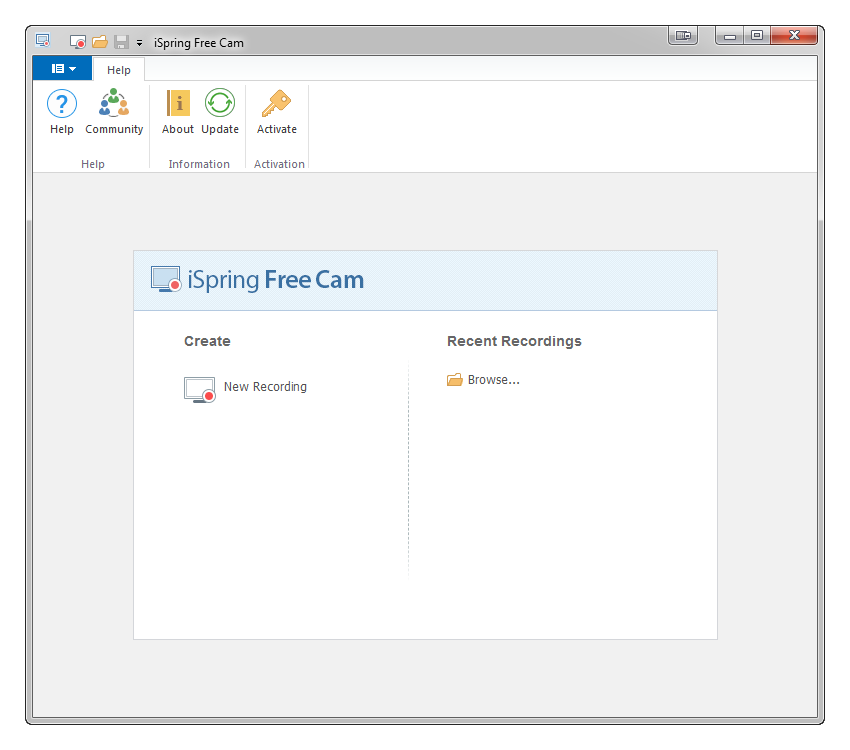Click the Activation group label

[279, 164]
